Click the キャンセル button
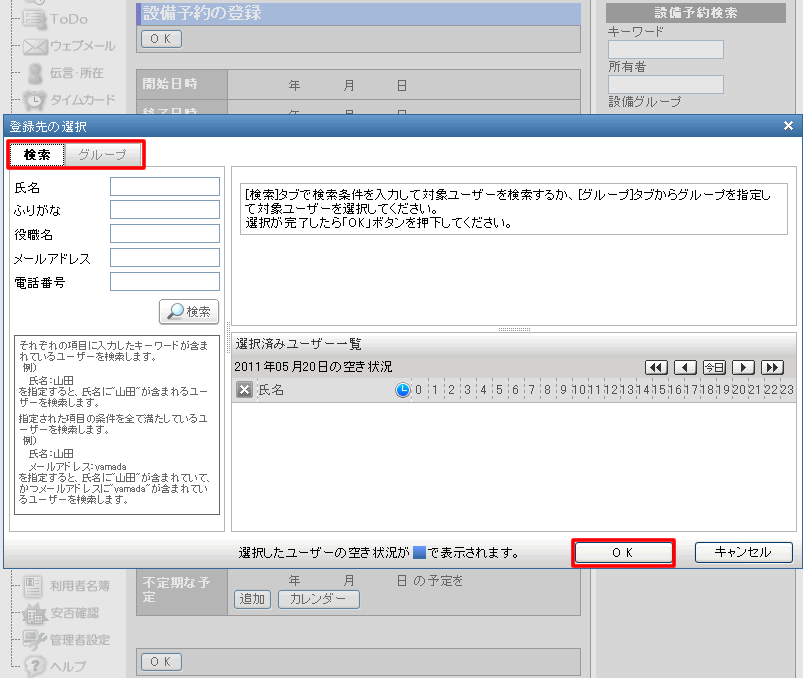This screenshot has width=803, height=678. [744, 552]
